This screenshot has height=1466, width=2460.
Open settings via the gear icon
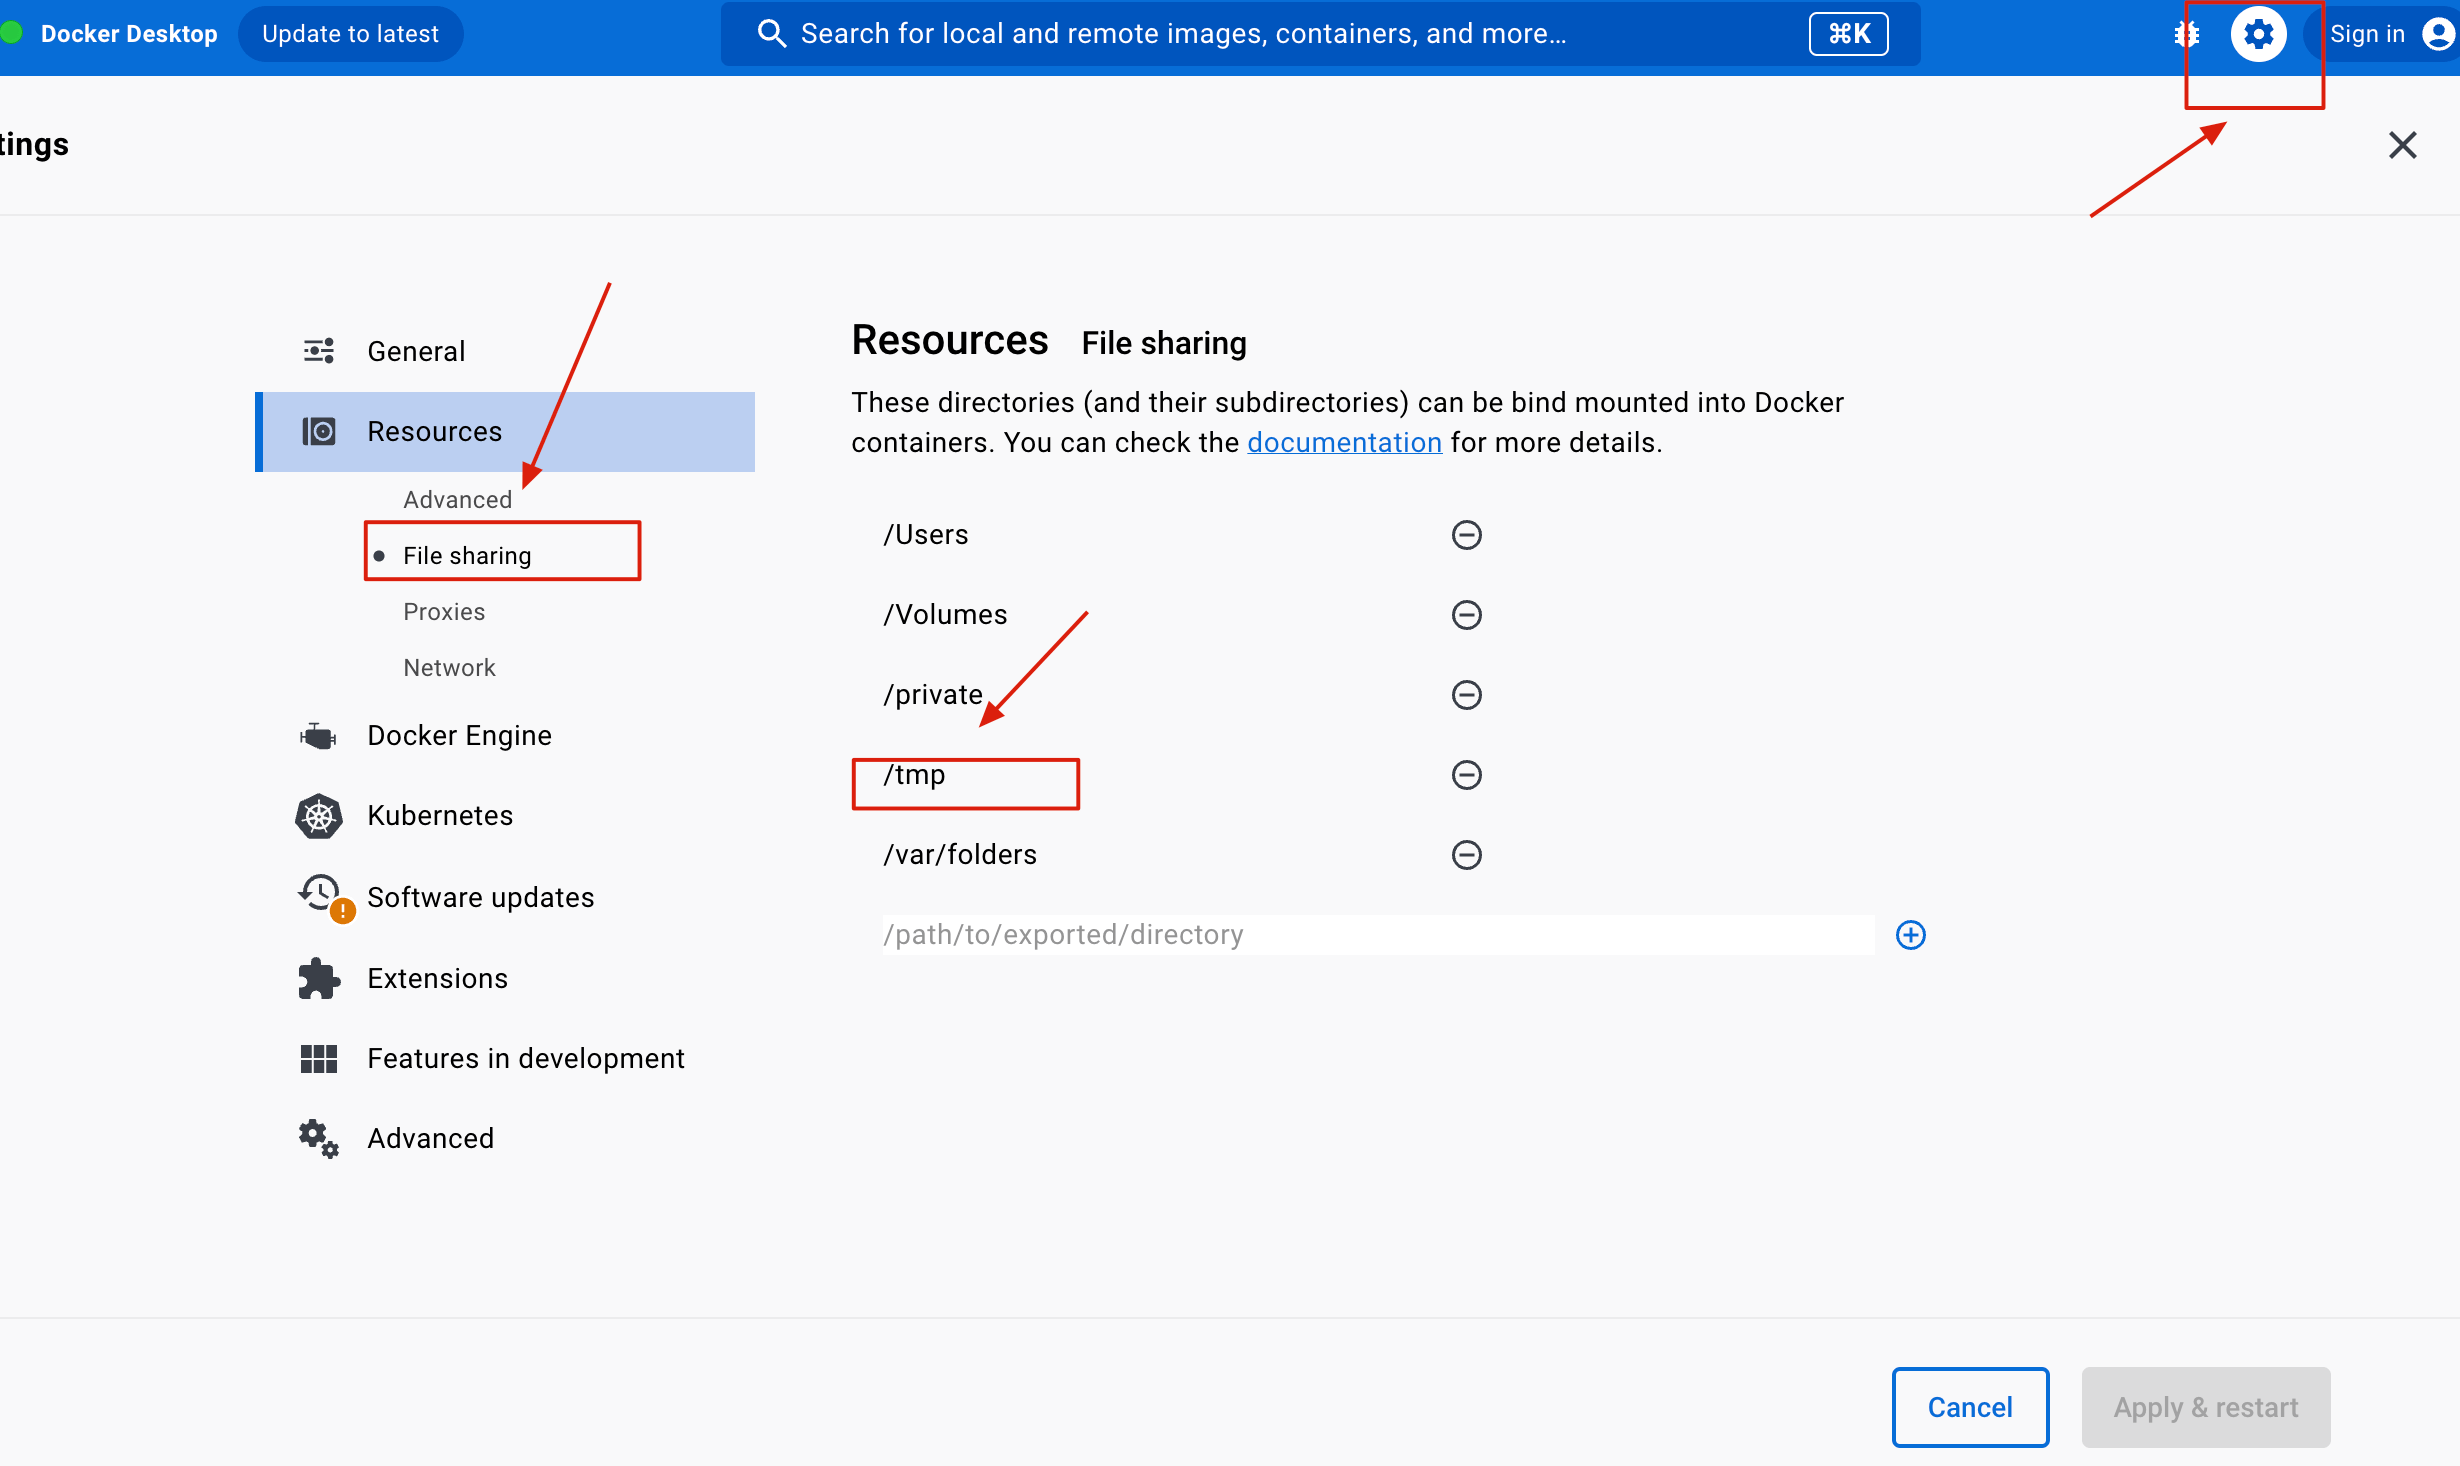[2258, 34]
